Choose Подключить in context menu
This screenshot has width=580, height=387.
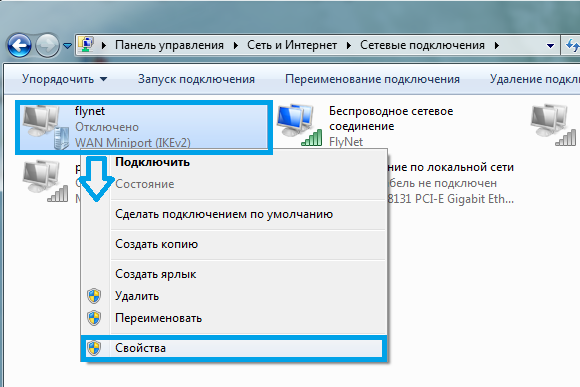coord(234,162)
